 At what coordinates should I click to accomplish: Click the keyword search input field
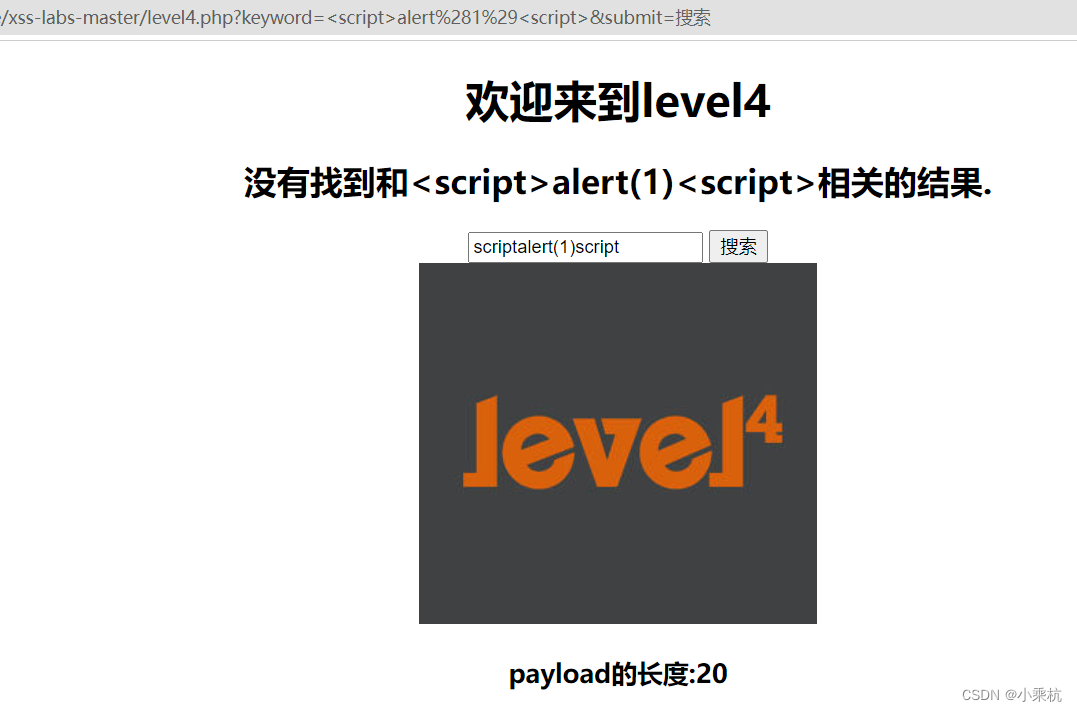(585, 247)
